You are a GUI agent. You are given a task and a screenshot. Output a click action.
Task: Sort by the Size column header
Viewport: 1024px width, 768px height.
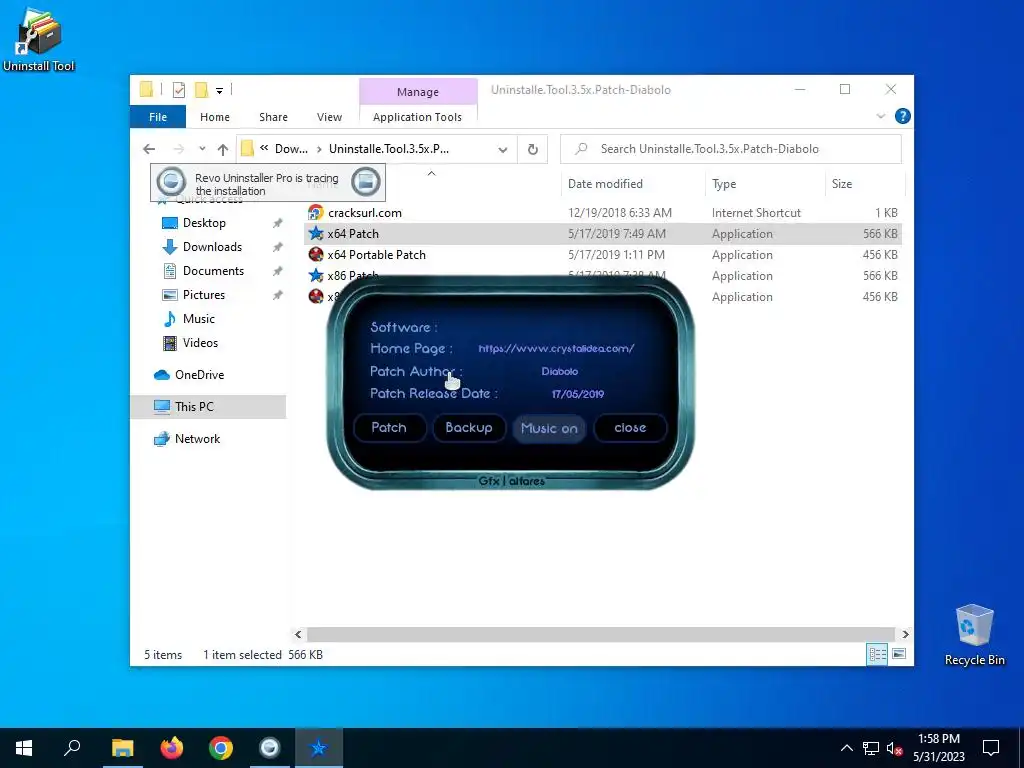point(842,184)
